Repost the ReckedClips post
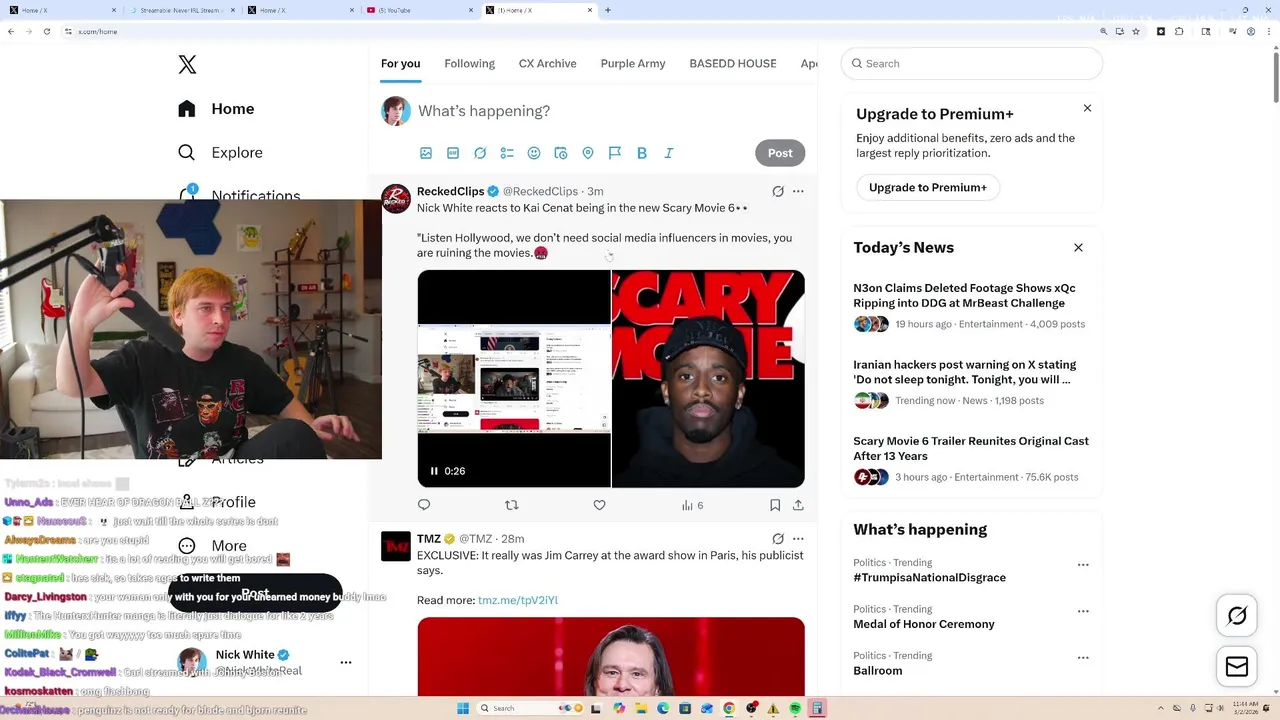 point(512,505)
